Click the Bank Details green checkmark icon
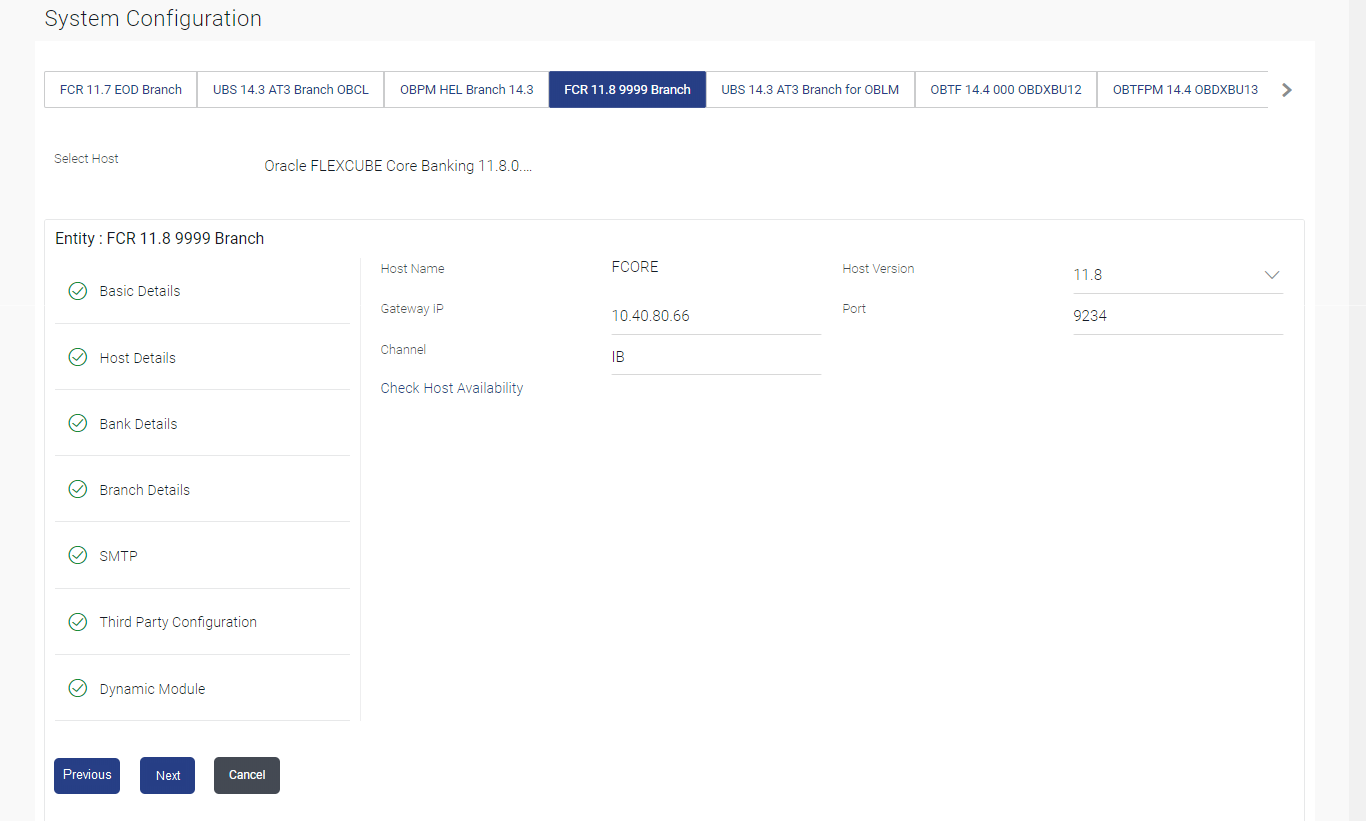This screenshot has height=821, width=1366. click(77, 423)
